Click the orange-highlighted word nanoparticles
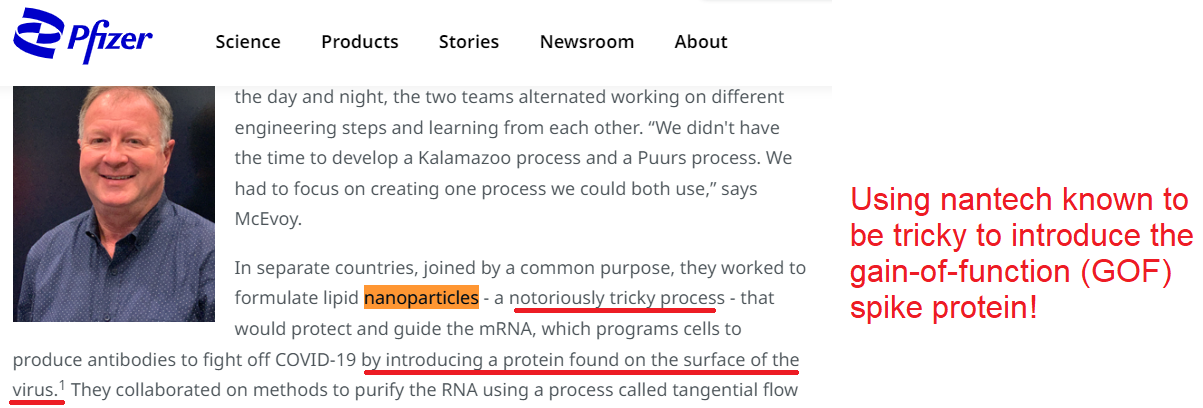The height and width of the screenshot is (408, 1203). 421,298
